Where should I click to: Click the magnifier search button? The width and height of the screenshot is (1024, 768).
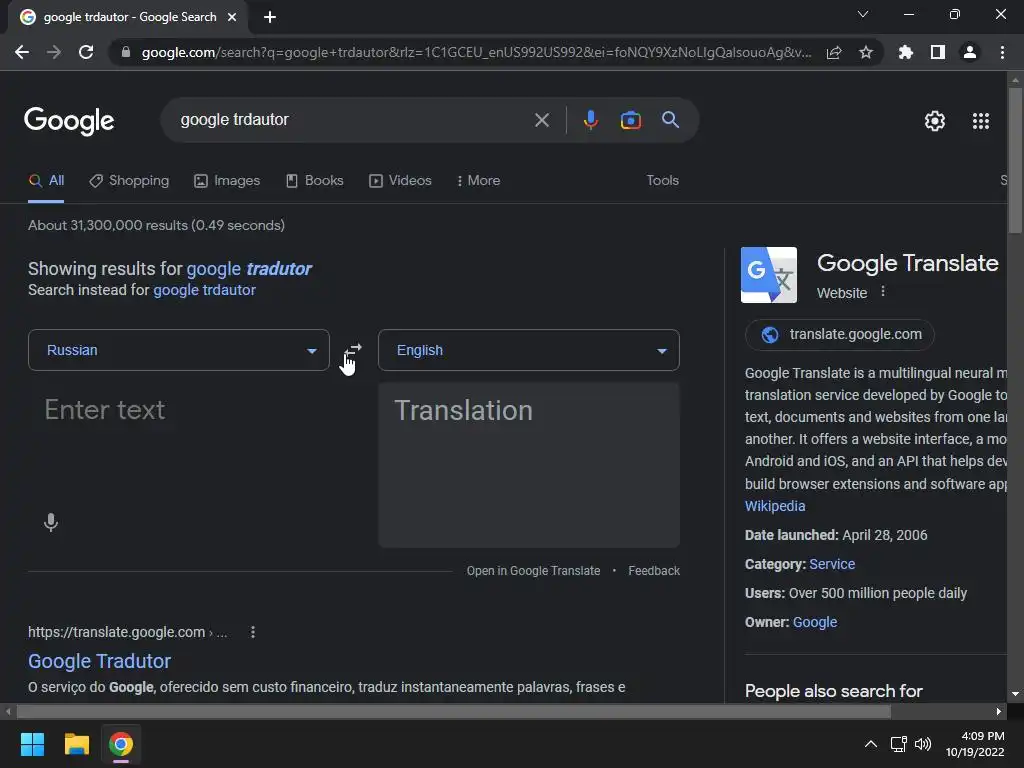click(670, 120)
